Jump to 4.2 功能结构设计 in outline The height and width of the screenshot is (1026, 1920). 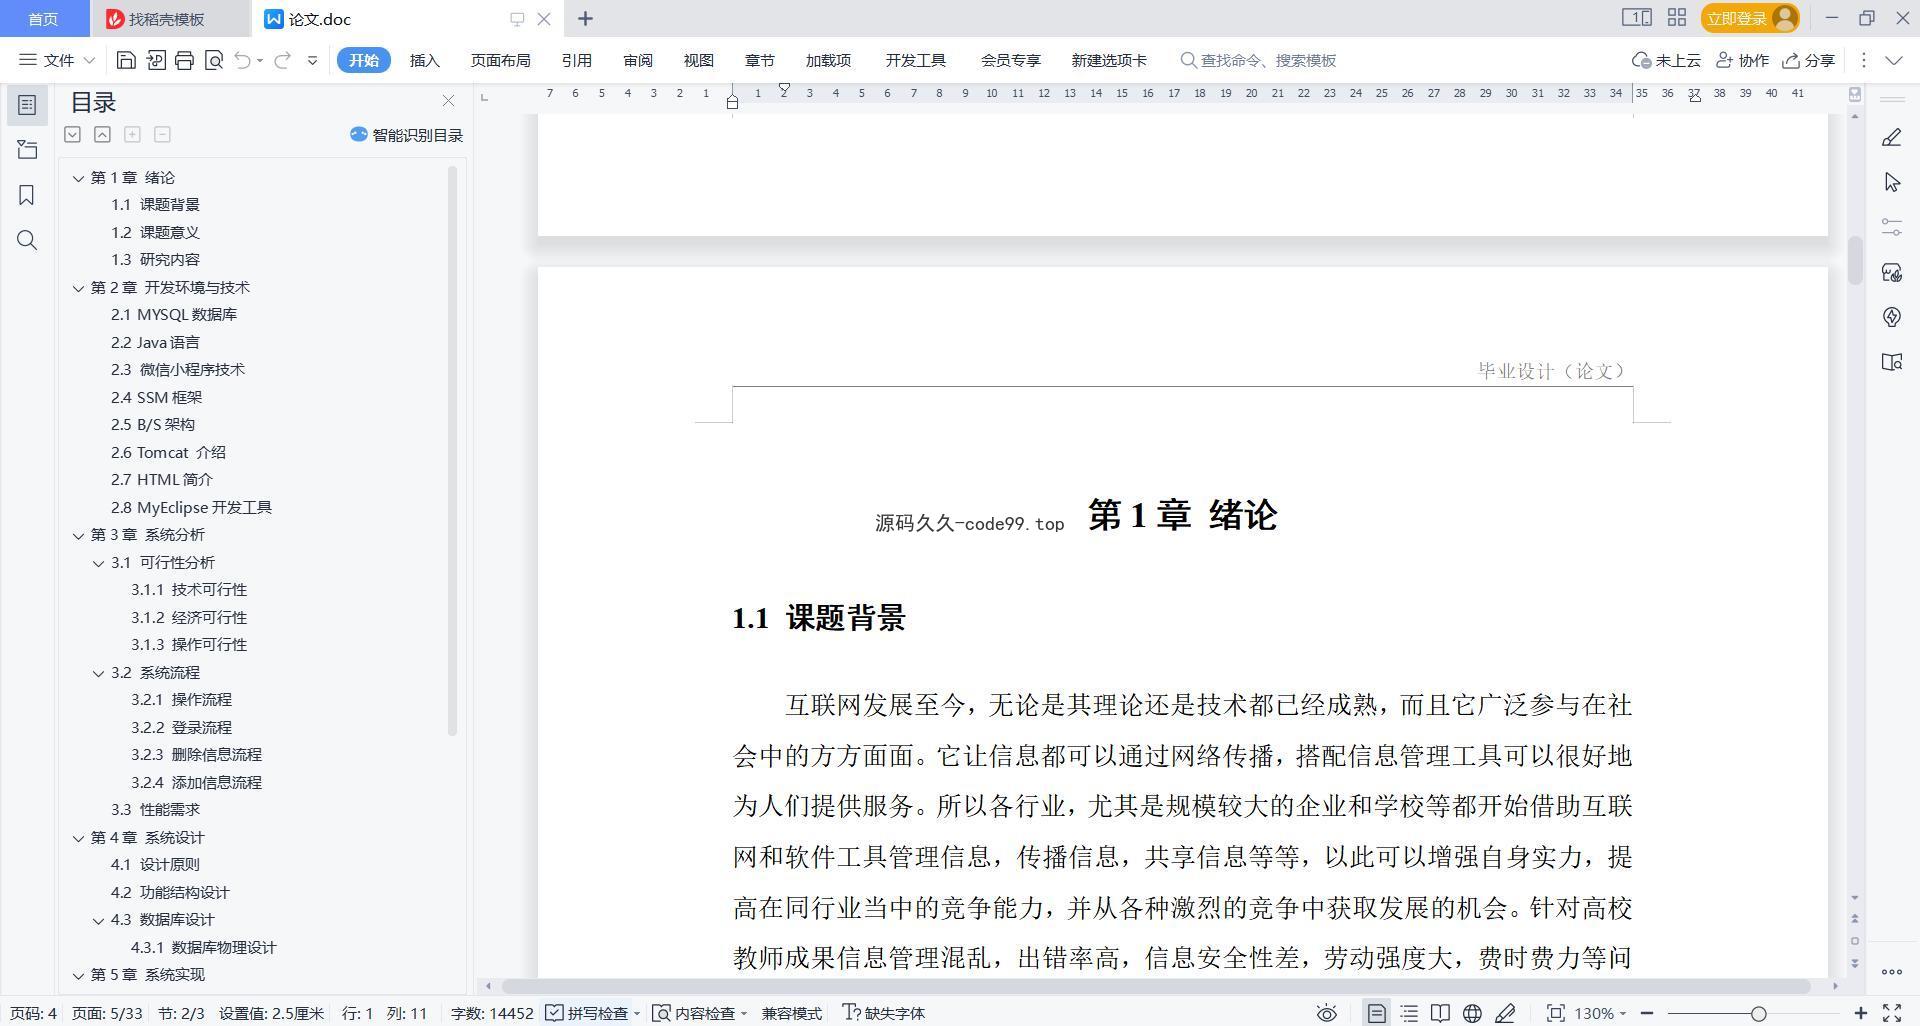coord(170,893)
